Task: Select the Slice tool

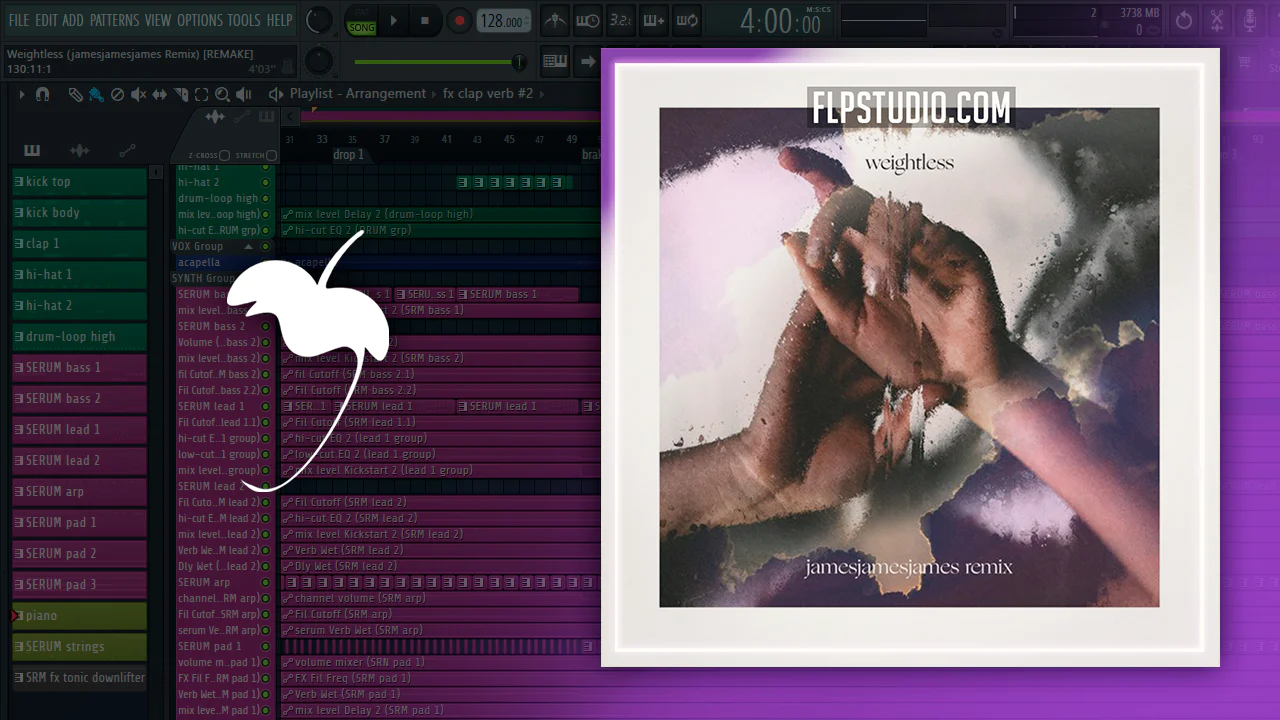Action: [x=181, y=95]
